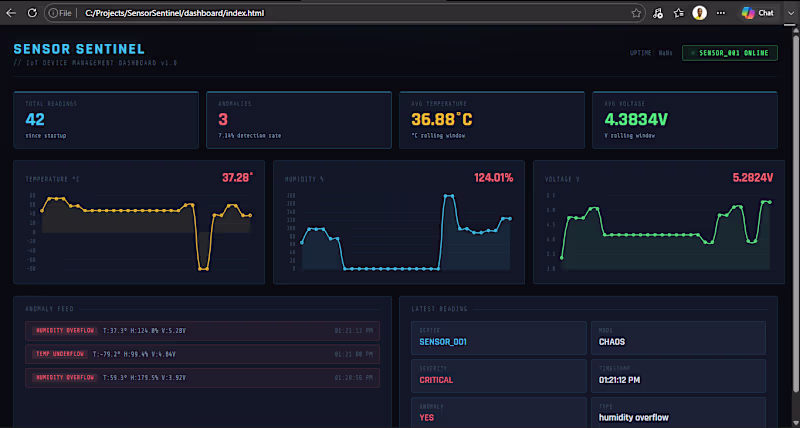Open the browser settings ellipsis menu
Screen dimensions: 800x428
tap(720, 13)
